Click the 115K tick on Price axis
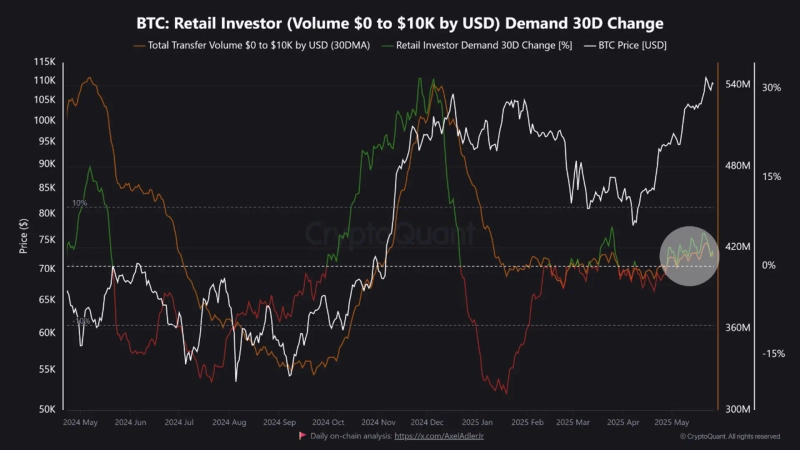This screenshot has width=800, height=450. [x=45, y=62]
